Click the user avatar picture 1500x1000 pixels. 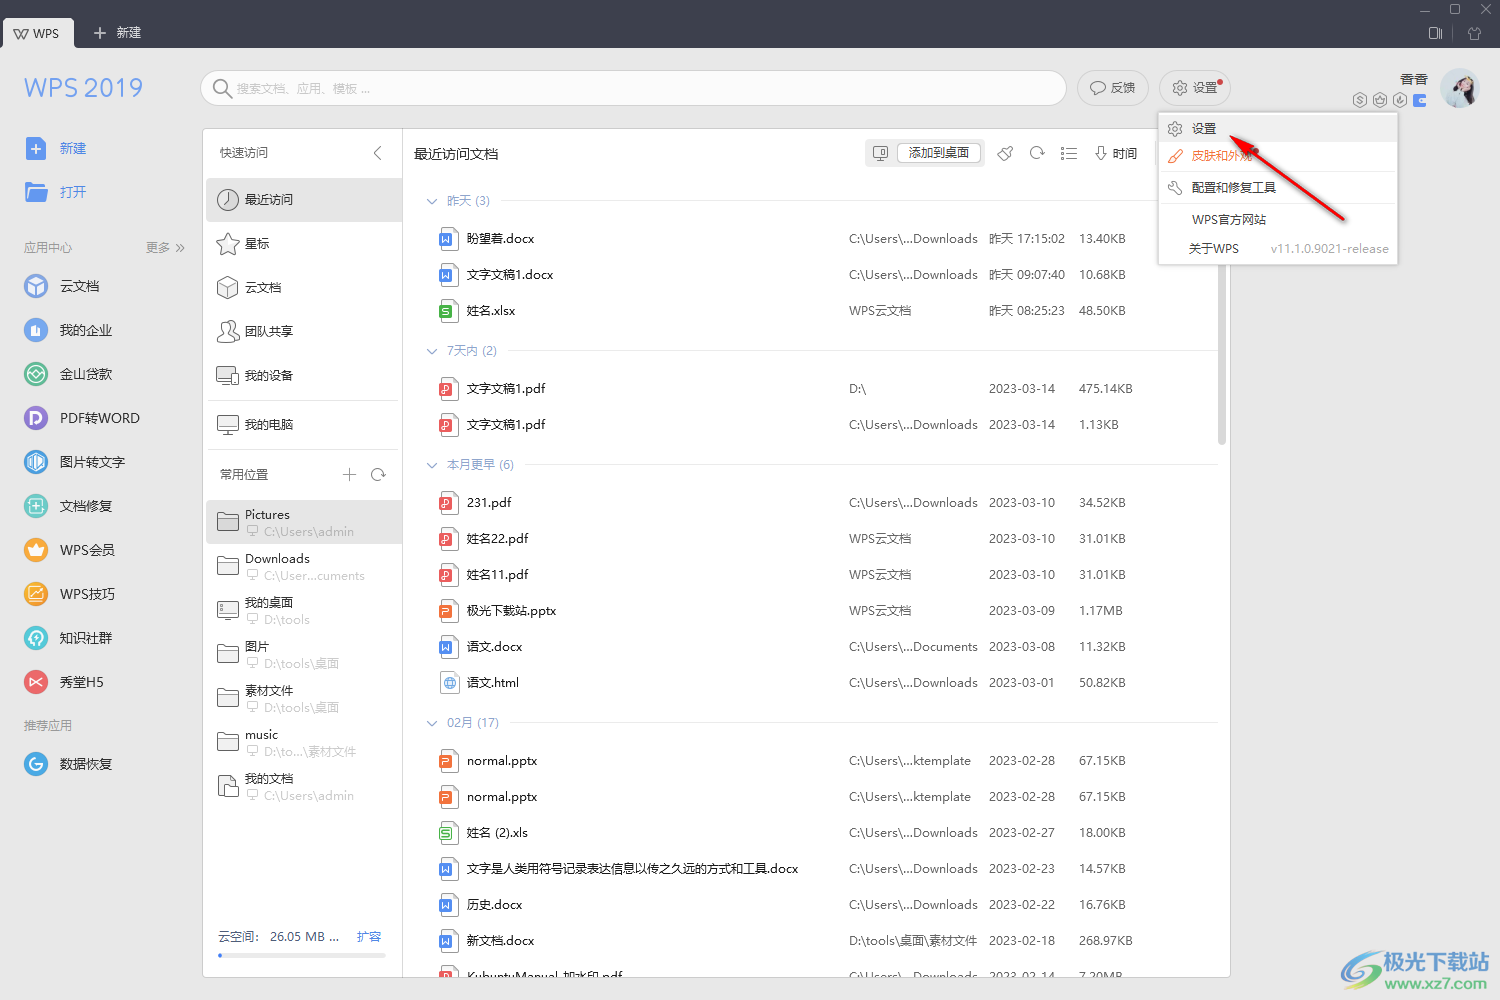pyautogui.click(x=1460, y=88)
